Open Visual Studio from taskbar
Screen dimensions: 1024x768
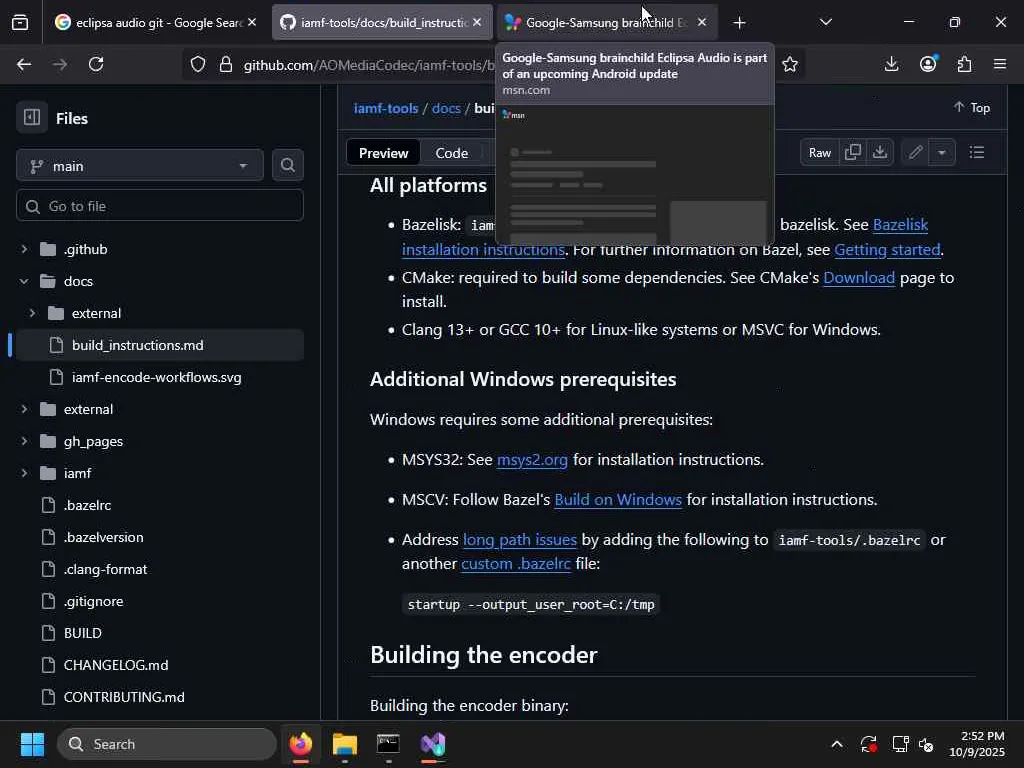[433, 744]
